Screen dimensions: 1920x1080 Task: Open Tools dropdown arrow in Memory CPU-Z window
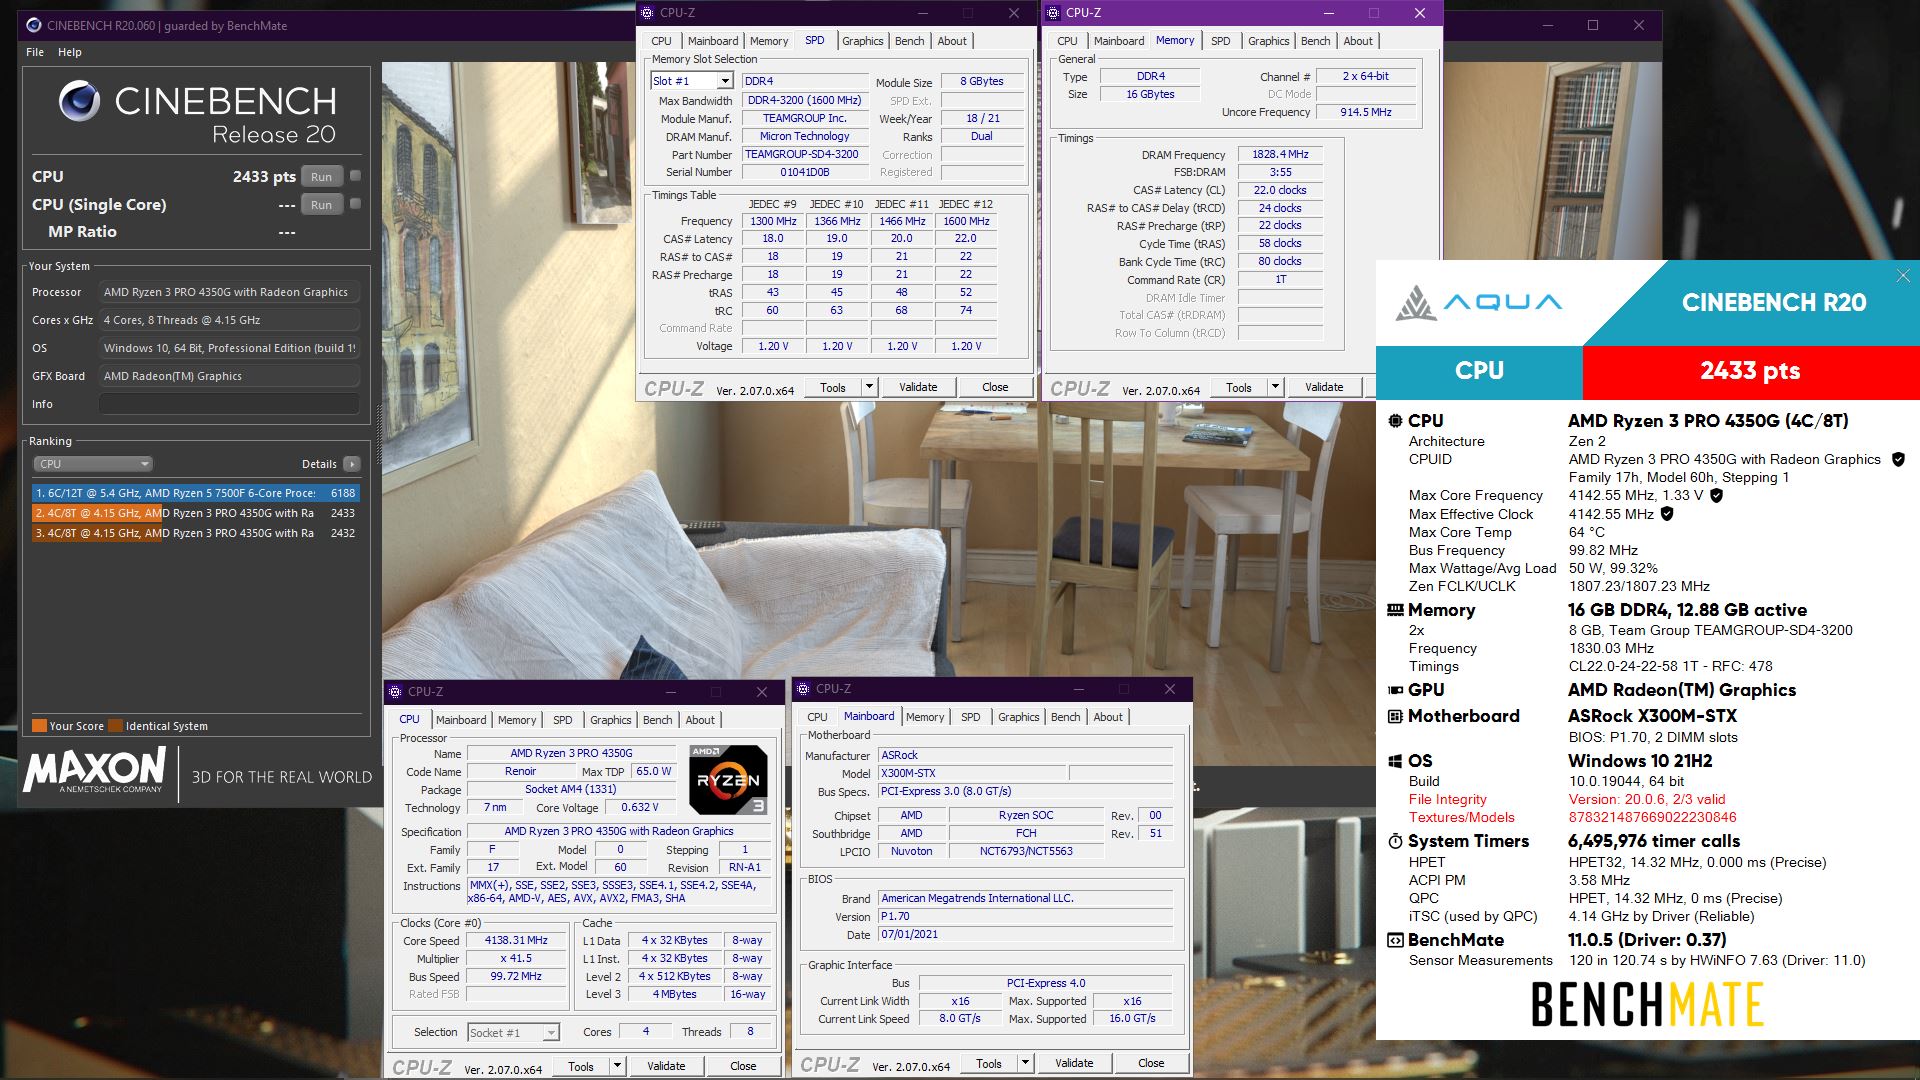coord(1275,387)
